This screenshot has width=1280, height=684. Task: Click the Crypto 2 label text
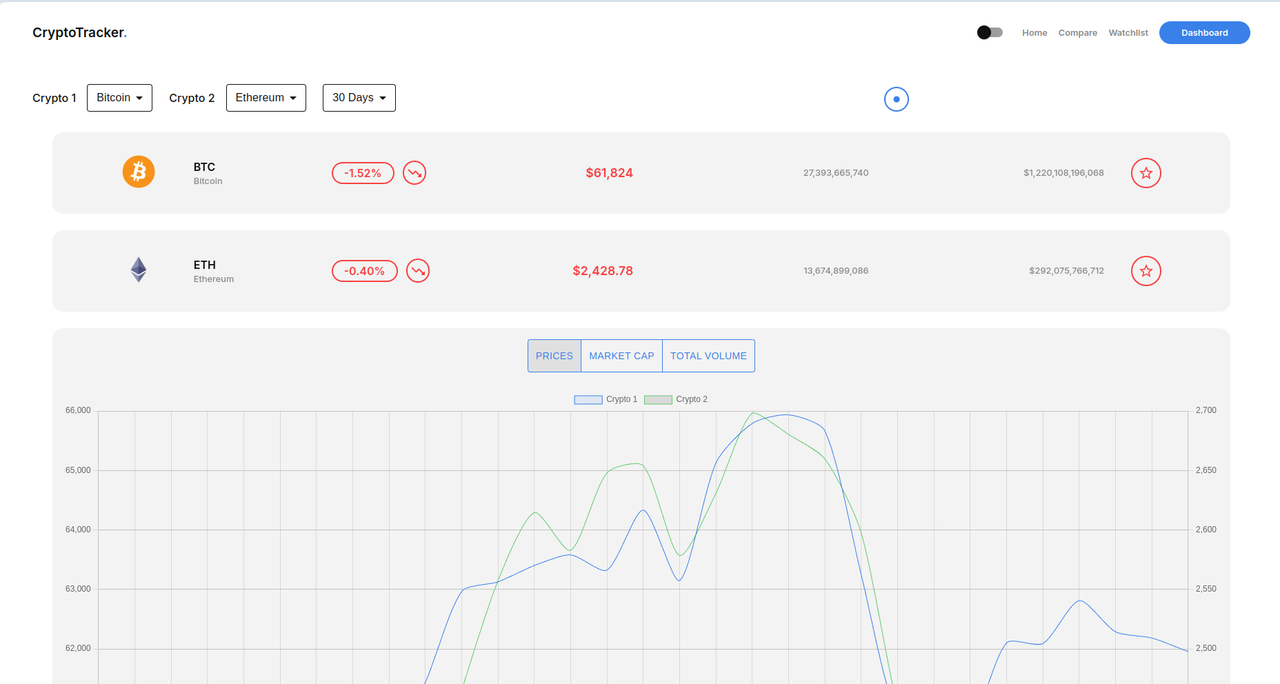192,98
